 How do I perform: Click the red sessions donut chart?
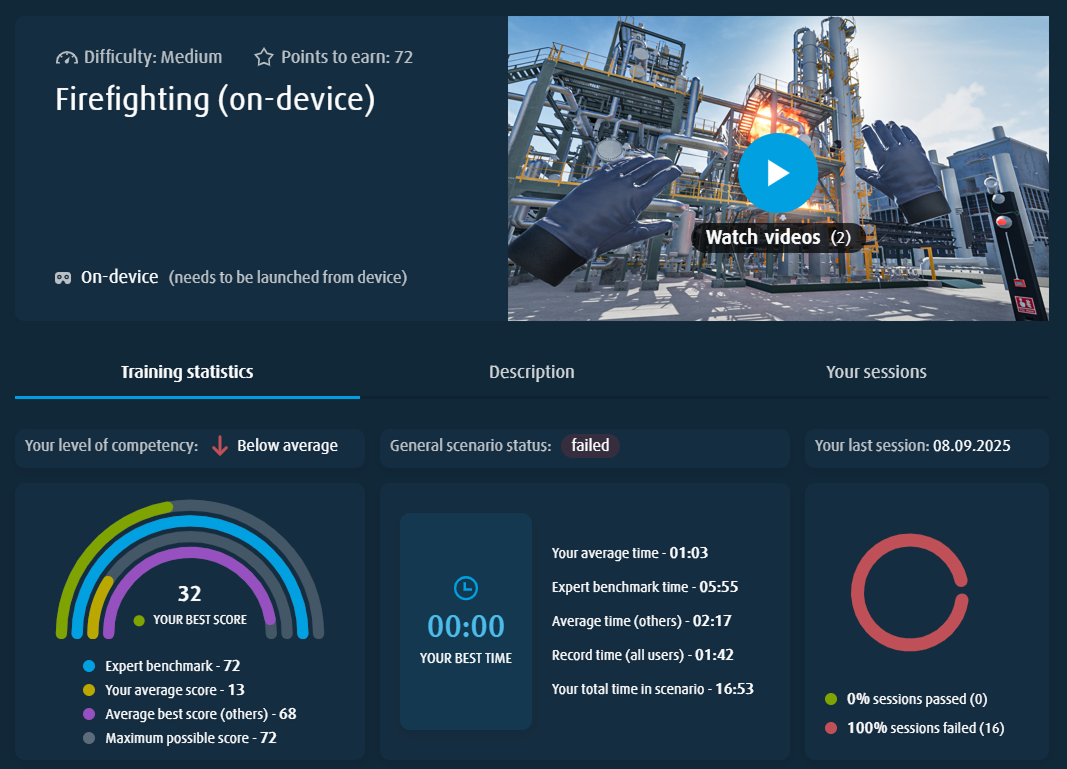[909, 592]
